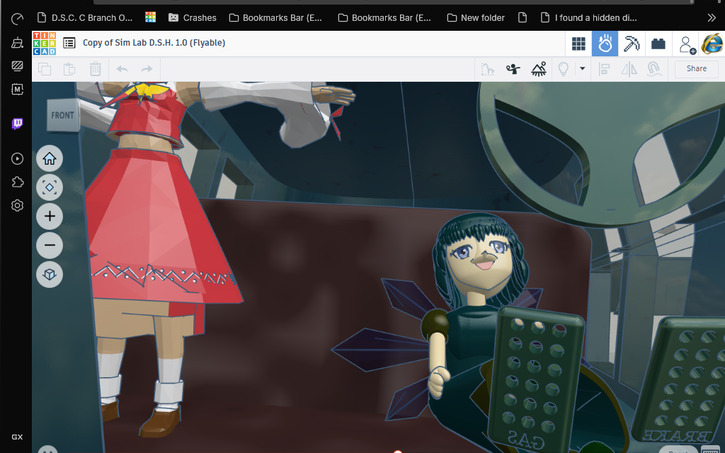Expand the New folder bookmark folder

click(475, 18)
